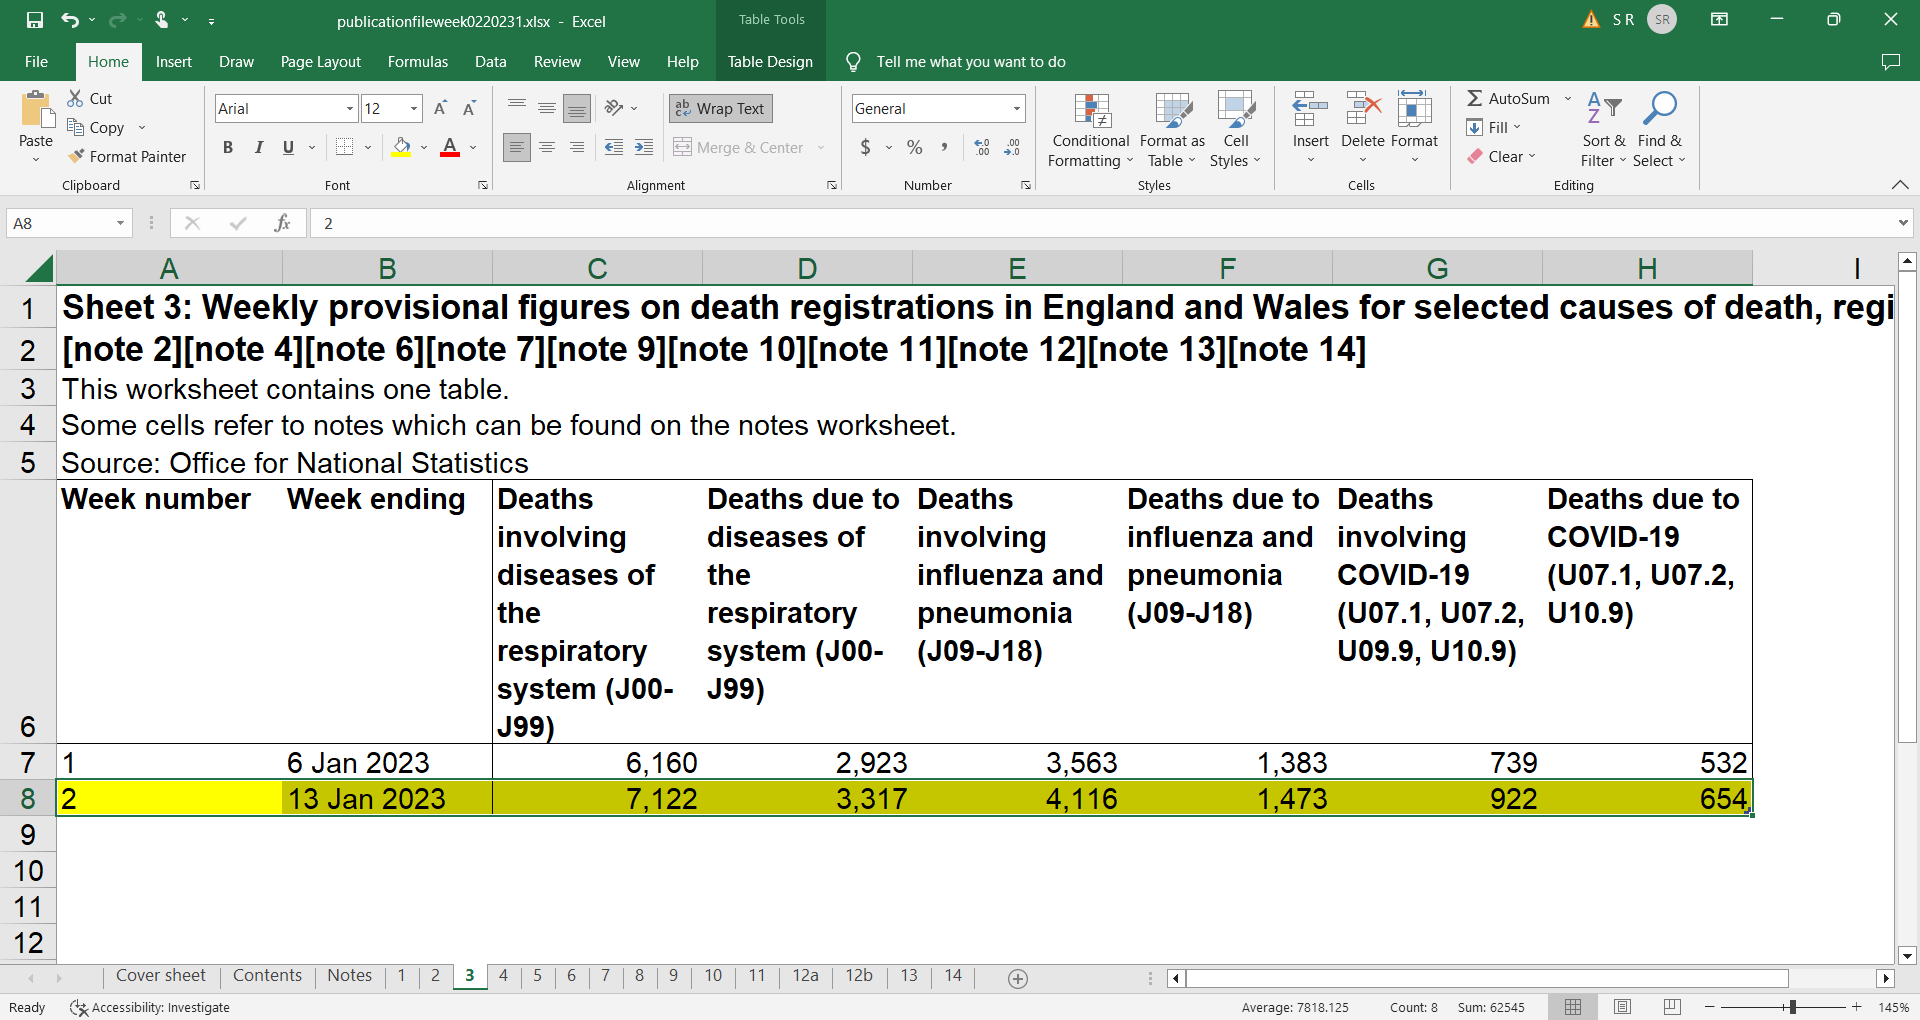The image size is (1920, 1020).
Task: Click the Increase Decimal icon
Action: (982, 148)
